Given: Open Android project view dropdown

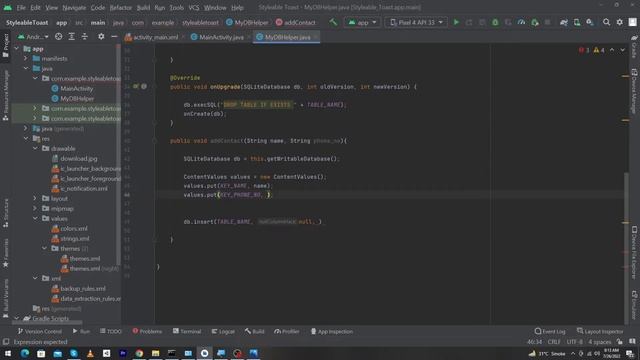Looking at the screenshot, I should 33,37.
